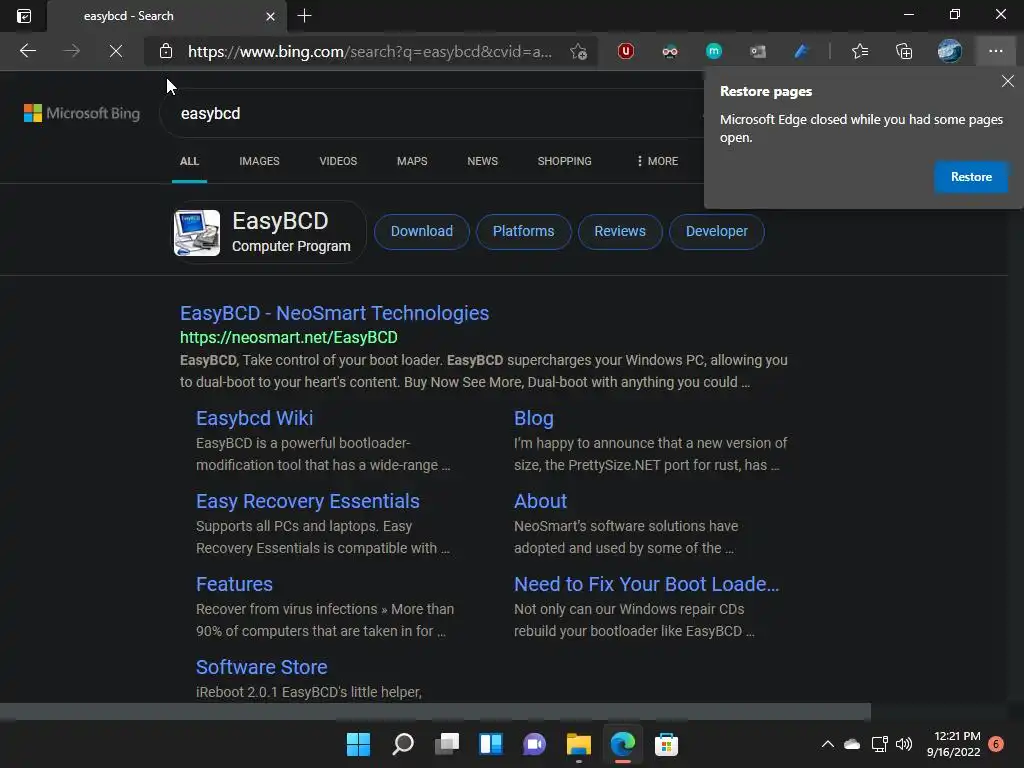Open the Easybcd Wiki sublink
Screen dimensions: 1024x768
[x=255, y=418]
